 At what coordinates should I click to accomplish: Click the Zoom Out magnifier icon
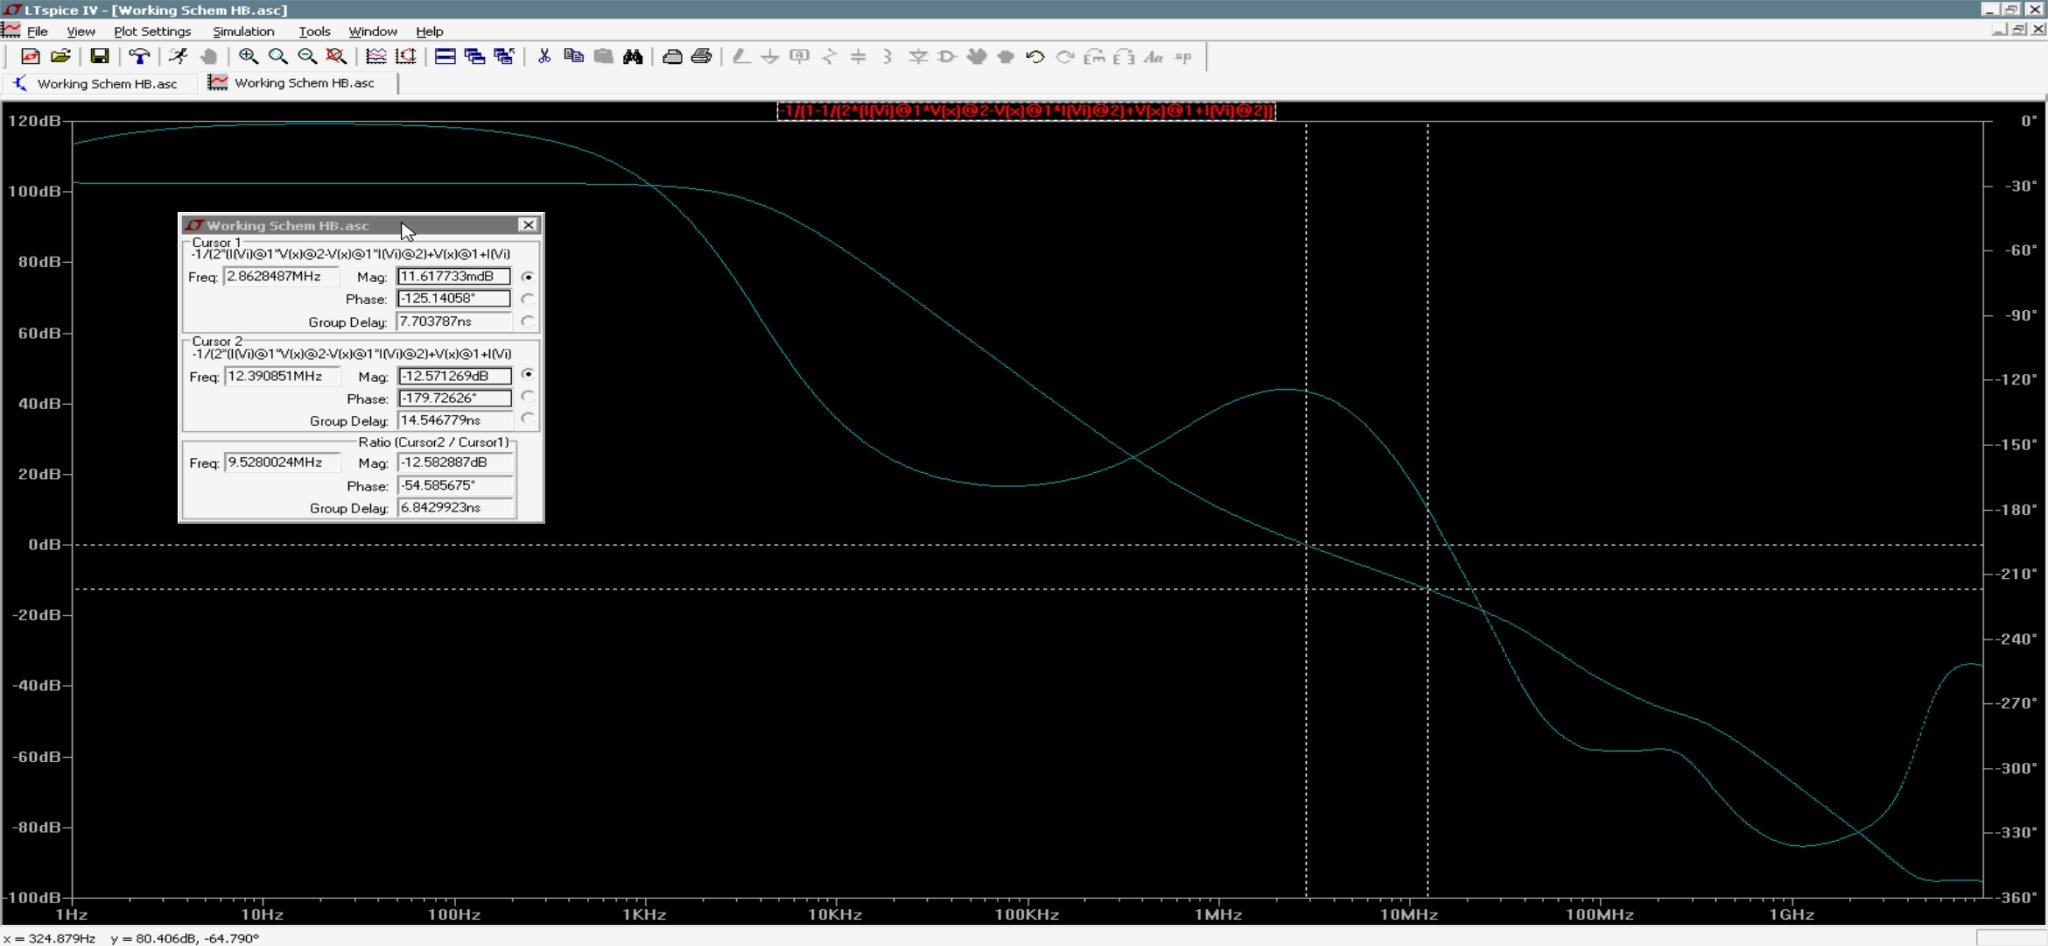point(307,57)
